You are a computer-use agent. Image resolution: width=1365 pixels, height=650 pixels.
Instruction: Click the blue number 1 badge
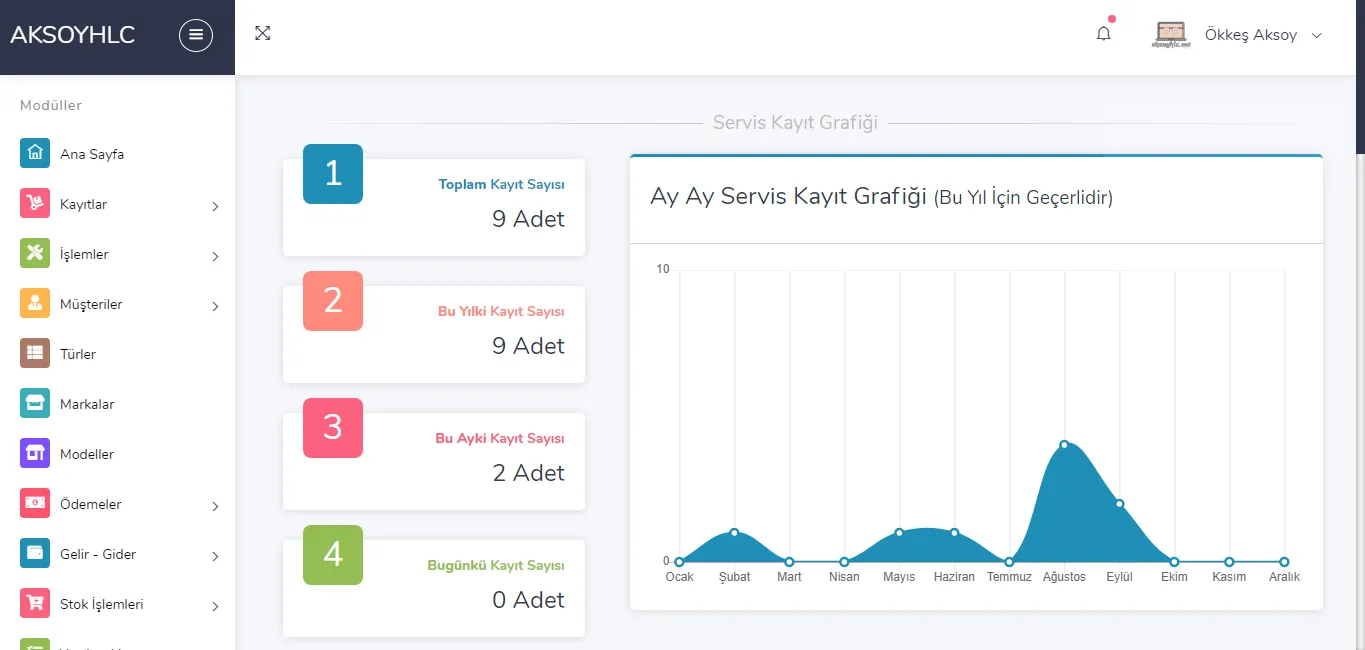[333, 174]
